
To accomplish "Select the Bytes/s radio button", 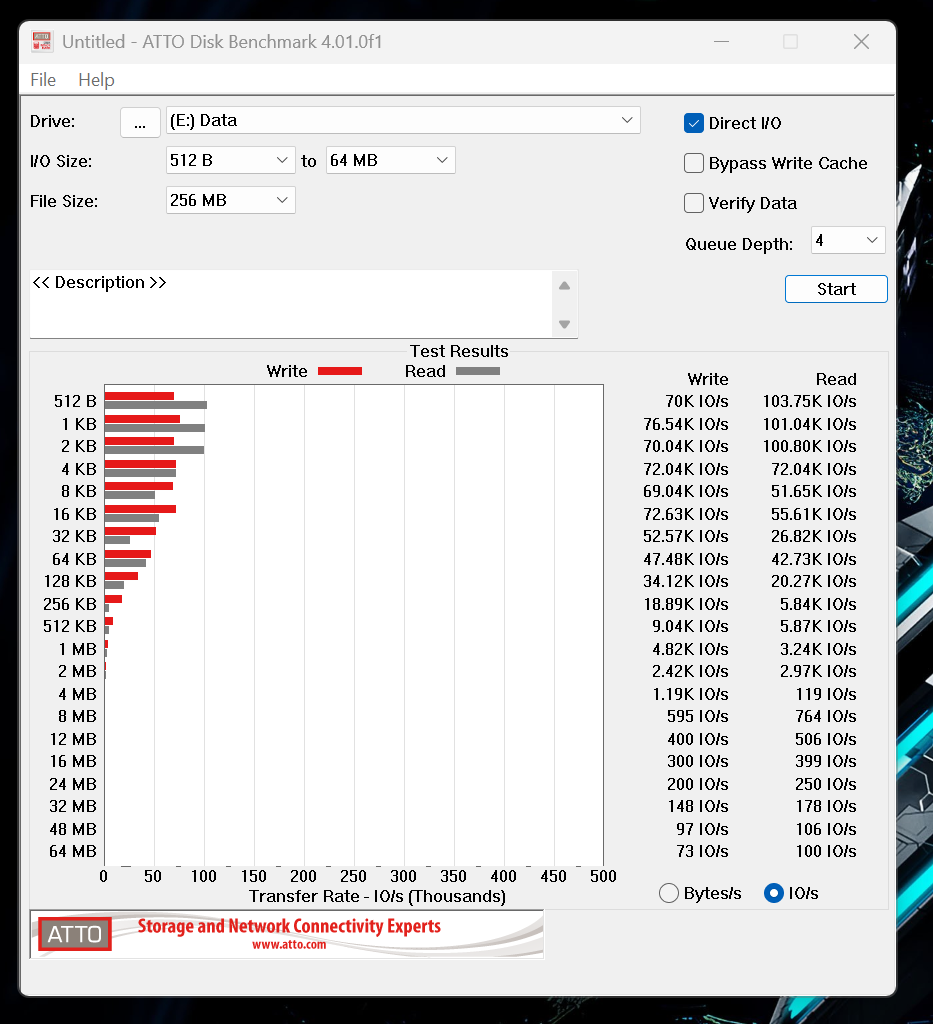I will (x=669, y=893).
